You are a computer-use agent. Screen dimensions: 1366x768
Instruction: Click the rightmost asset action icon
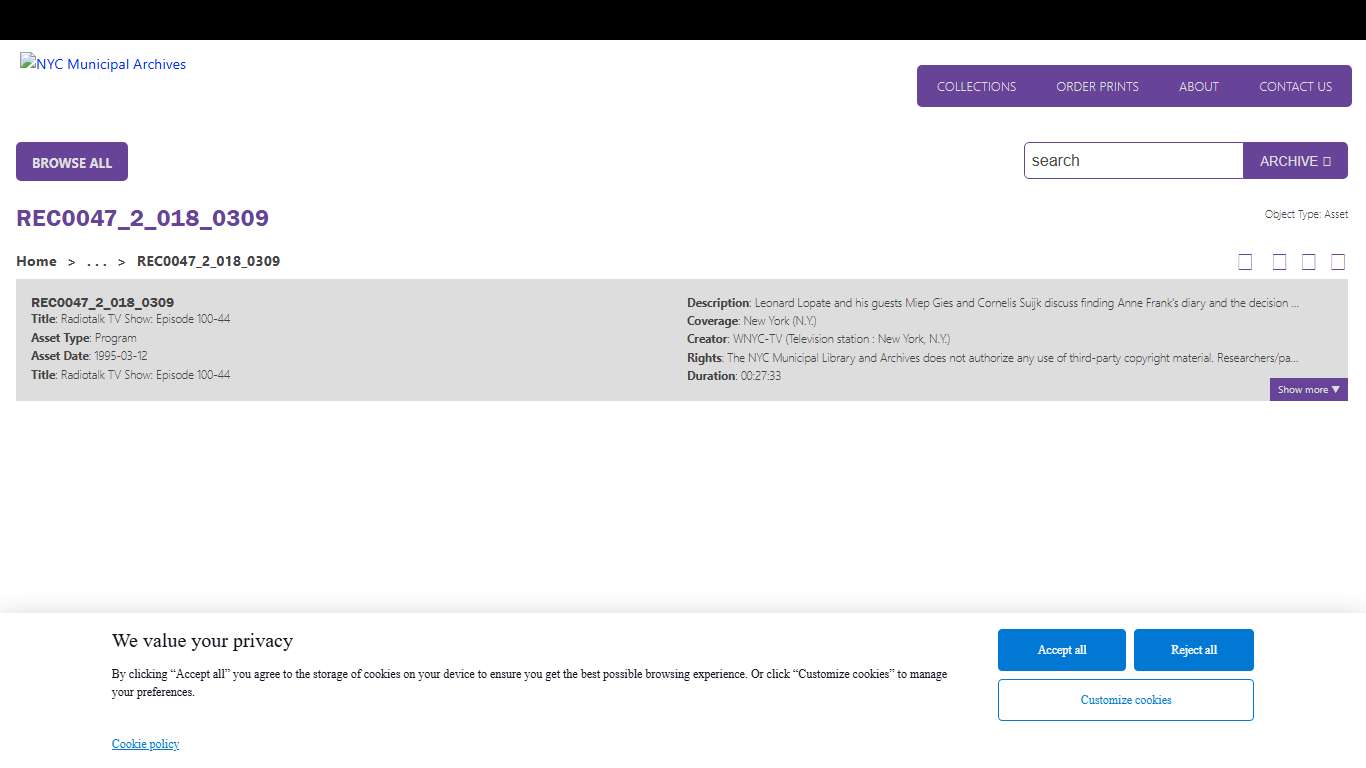[1338, 262]
